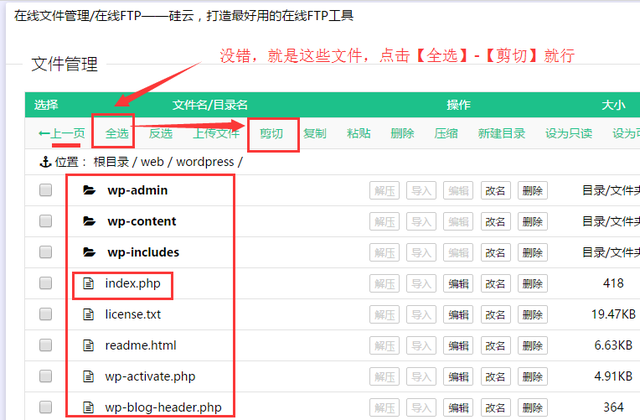Check the readme.html row checkbox
The height and width of the screenshot is (420, 640).
[x=46, y=345]
